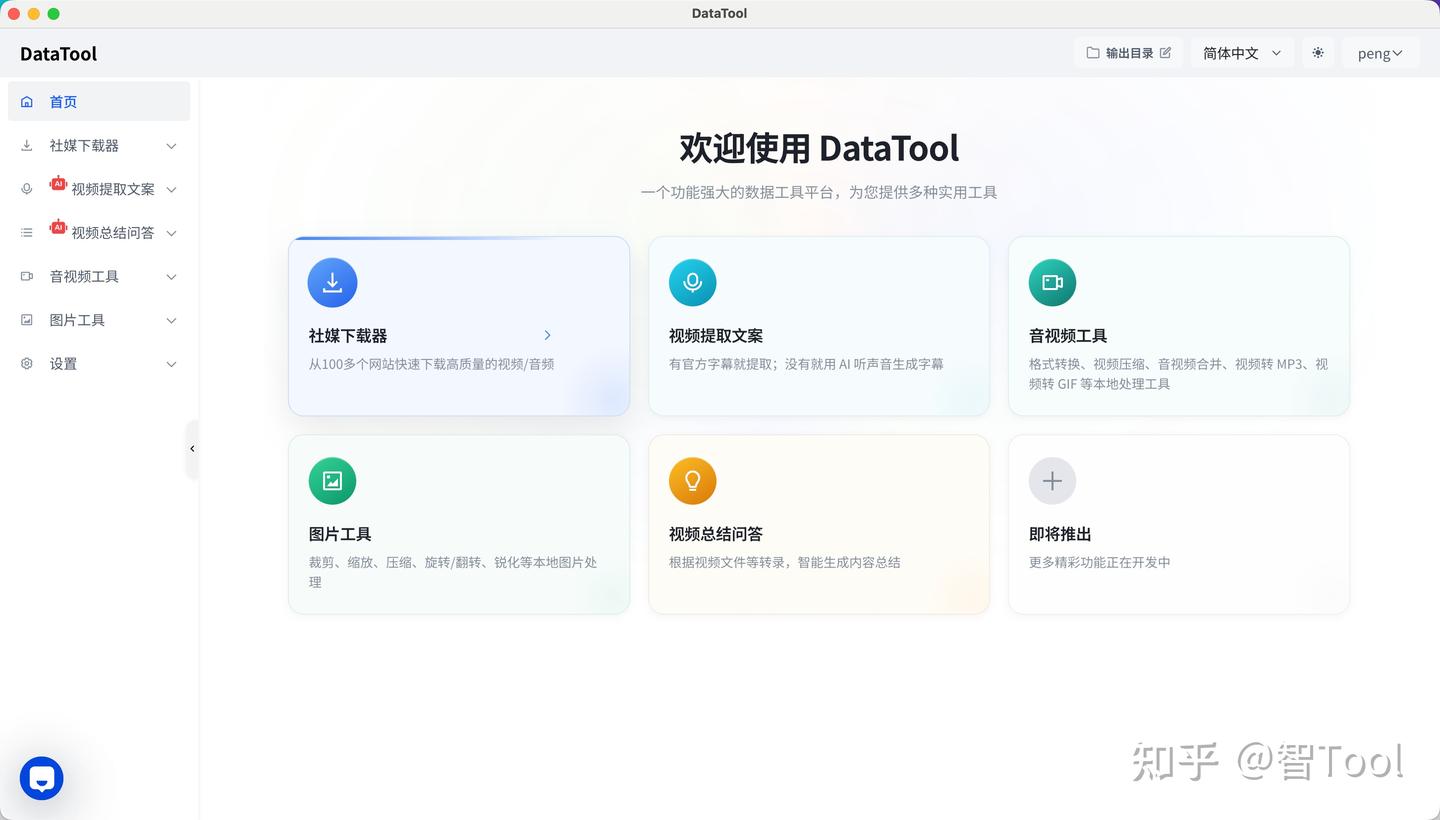Click the arrow on the 社媒下载器 card

pyautogui.click(x=547, y=335)
